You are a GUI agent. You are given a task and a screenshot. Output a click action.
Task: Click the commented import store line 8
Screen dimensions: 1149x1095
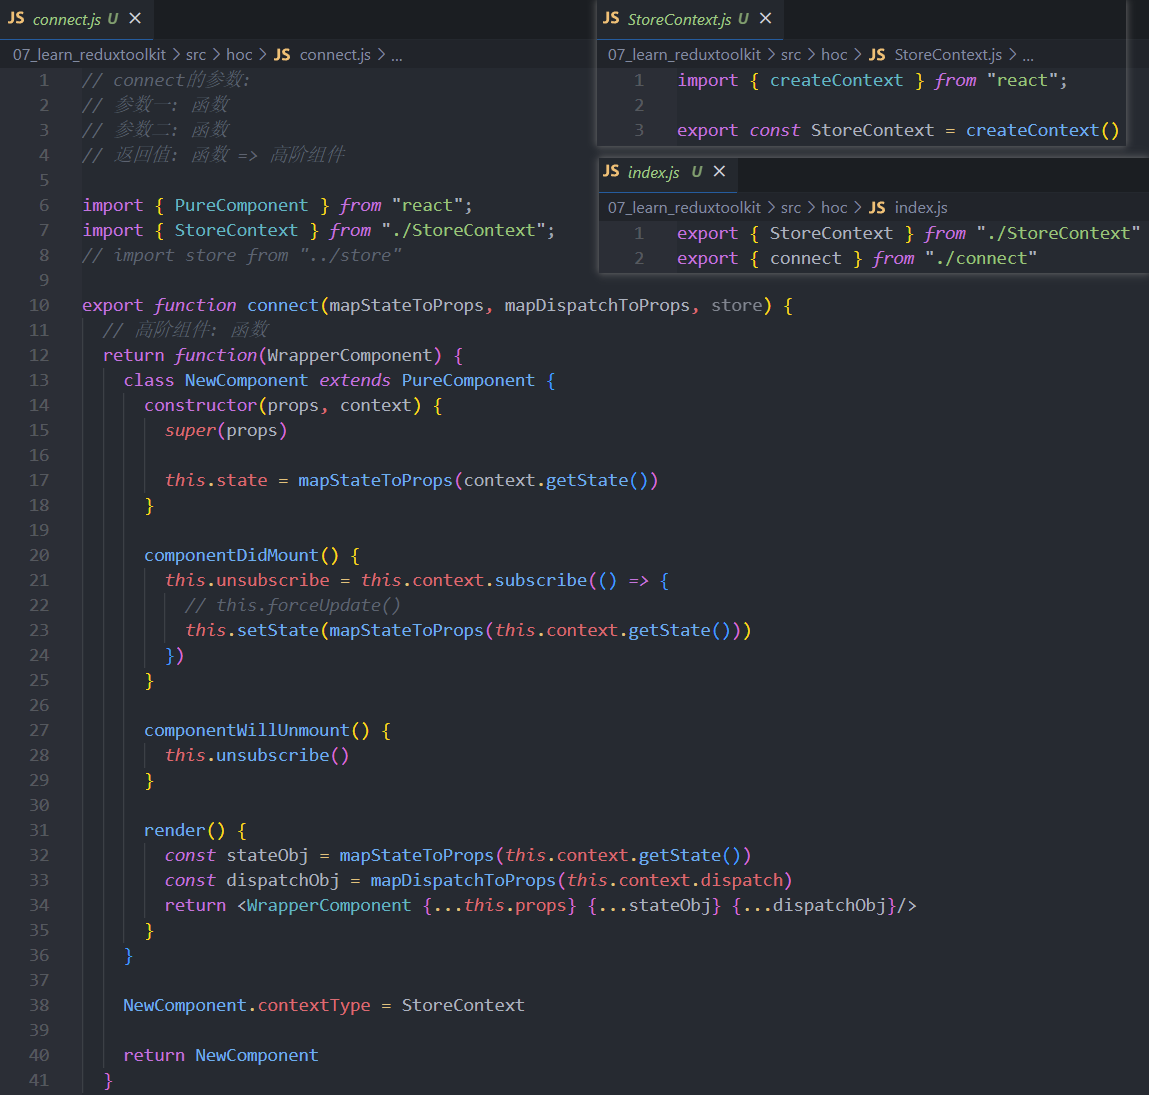pyautogui.click(x=242, y=256)
